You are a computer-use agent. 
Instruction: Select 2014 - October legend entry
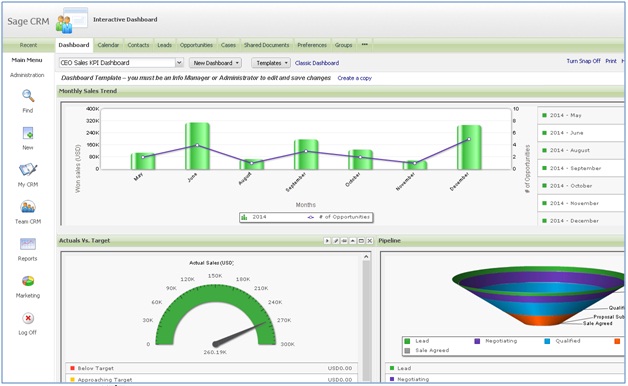580,186
